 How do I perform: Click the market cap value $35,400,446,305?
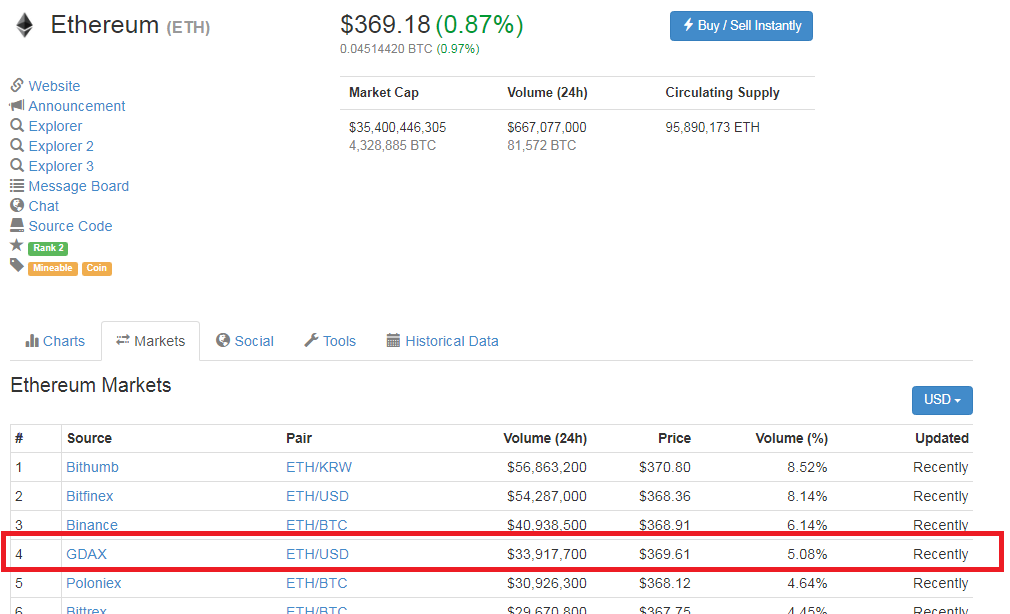[397, 128]
